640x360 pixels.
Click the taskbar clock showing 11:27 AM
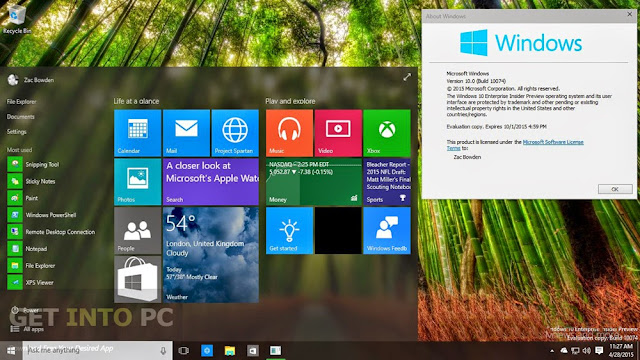(621, 351)
